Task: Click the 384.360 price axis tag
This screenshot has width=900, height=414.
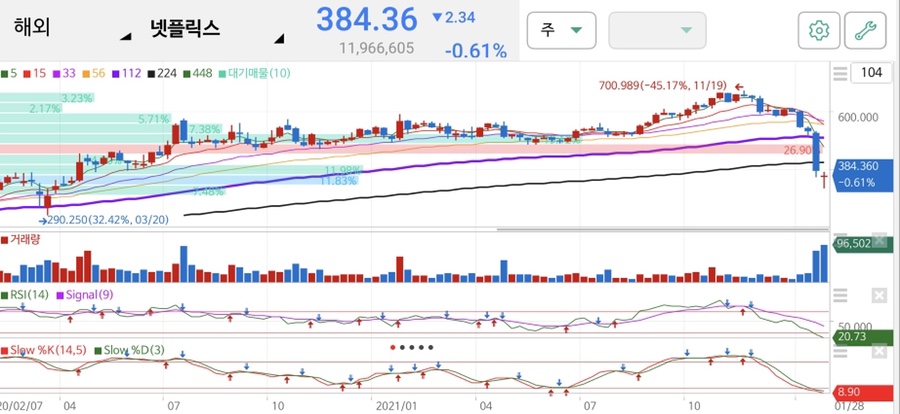Action: (863, 174)
